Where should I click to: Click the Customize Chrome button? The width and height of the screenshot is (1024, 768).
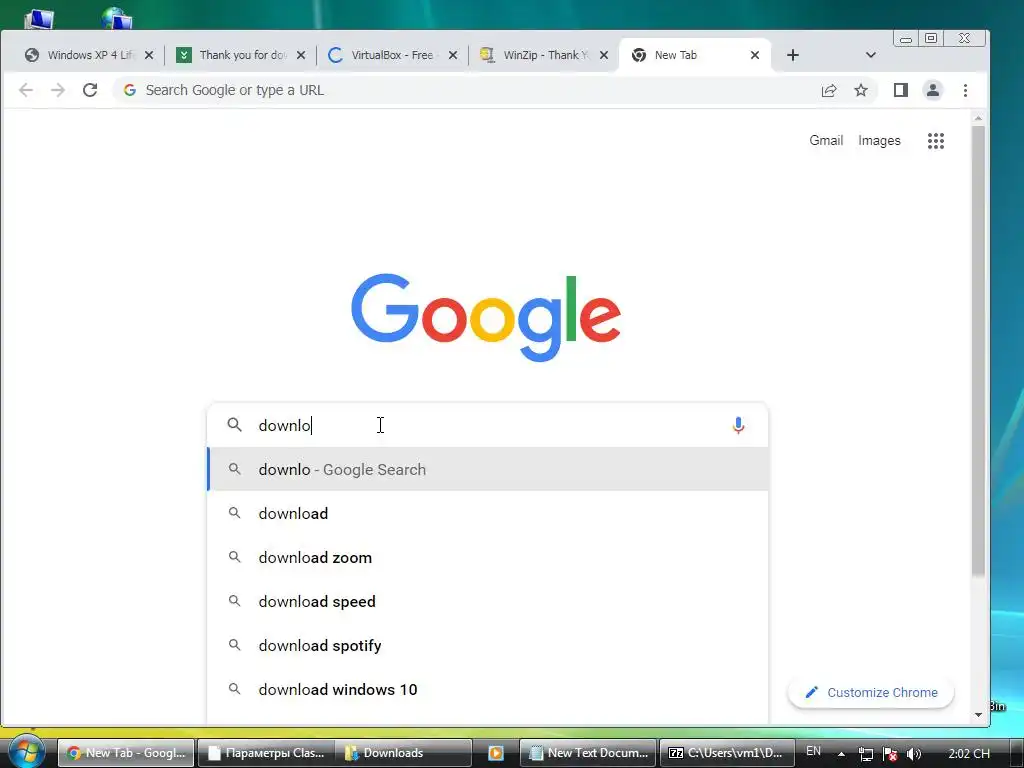[x=871, y=692]
